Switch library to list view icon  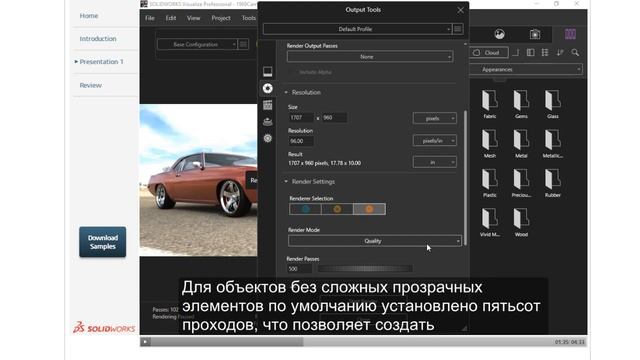[x=545, y=53]
